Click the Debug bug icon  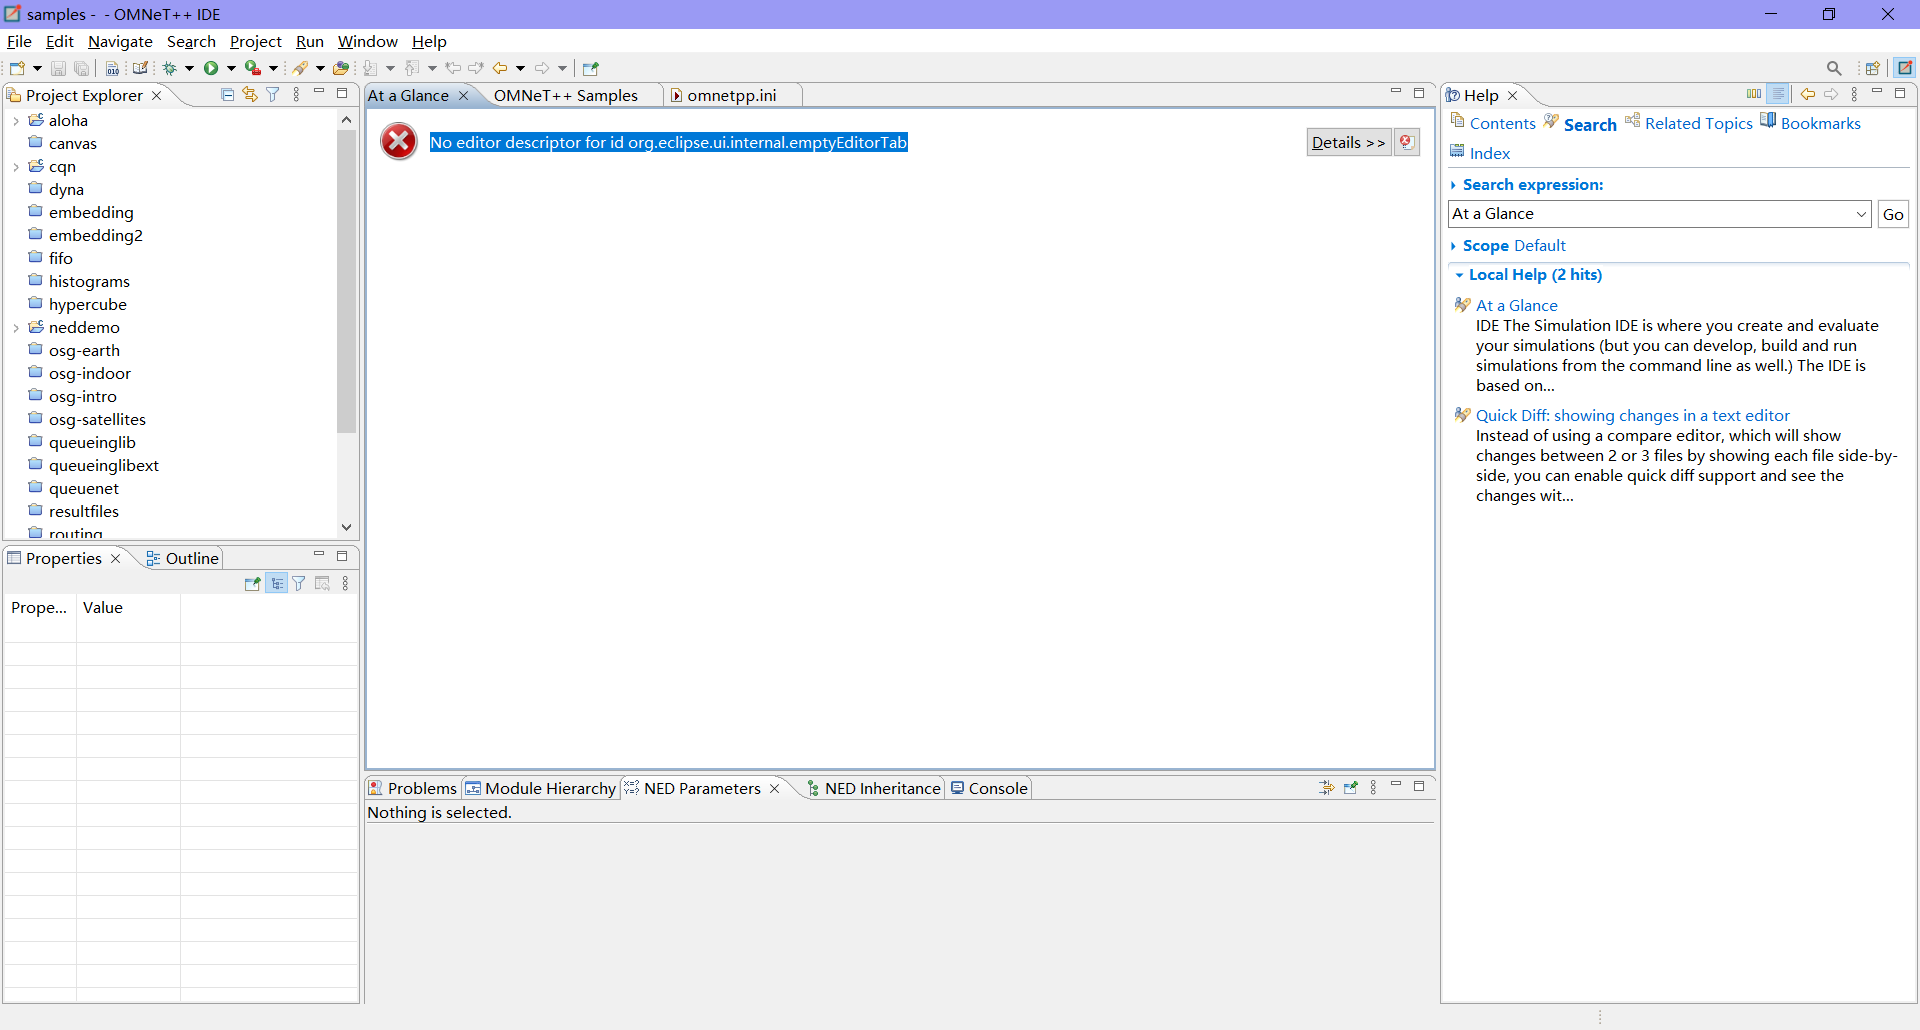[170, 68]
